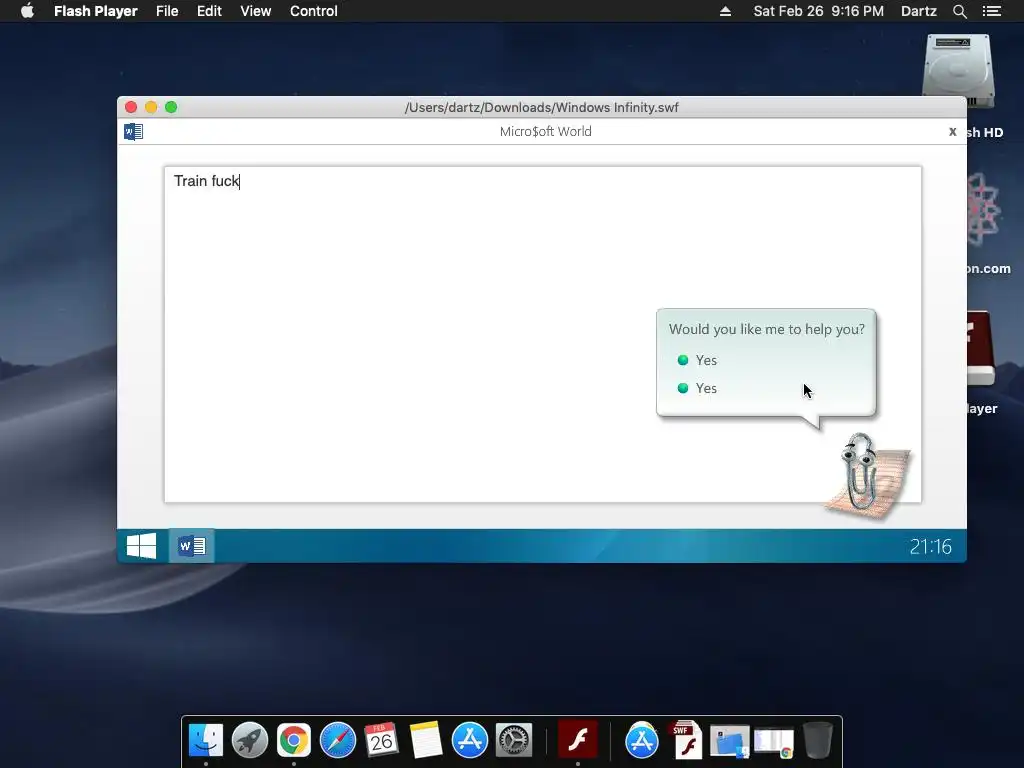Open the Control menu

(313, 11)
